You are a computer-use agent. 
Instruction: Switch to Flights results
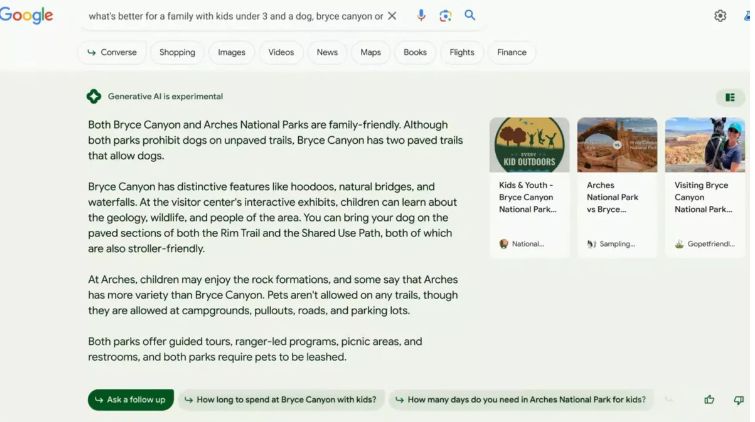pos(462,52)
